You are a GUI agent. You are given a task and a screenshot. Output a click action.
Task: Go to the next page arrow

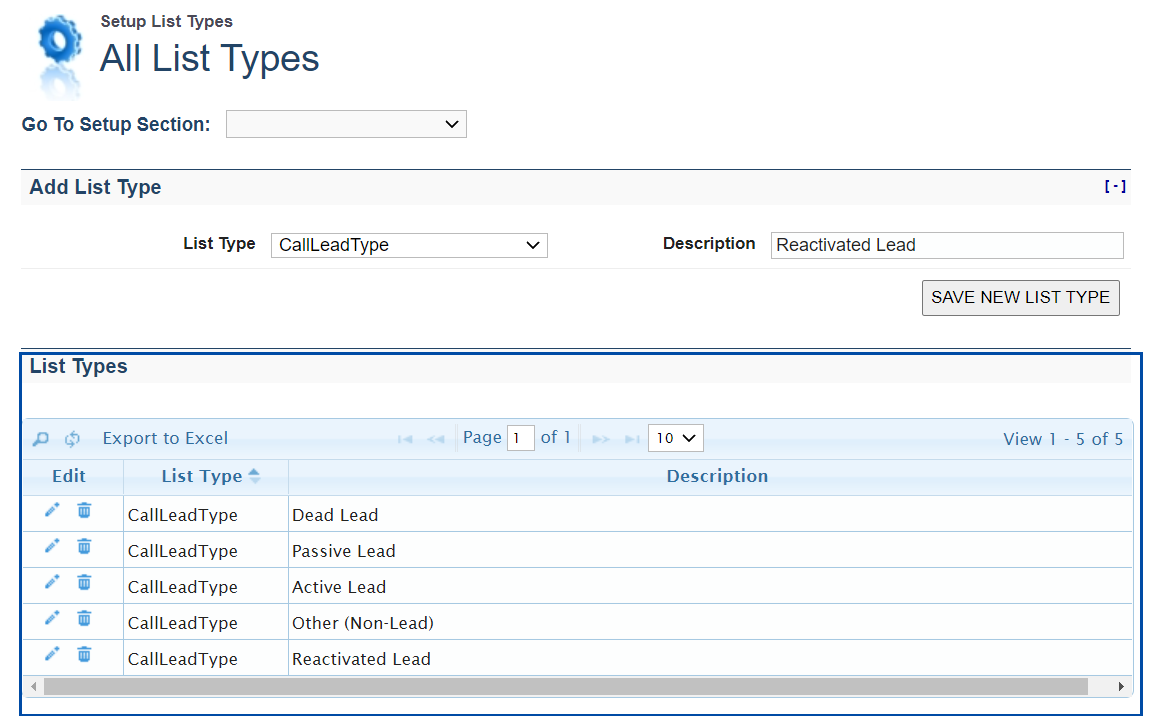click(600, 439)
